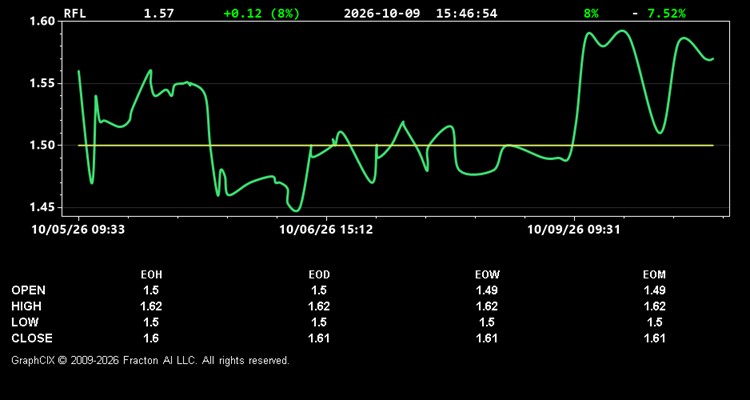The height and width of the screenshot is (400, 750).
Task: Click the 10/05/26 09:33 axis label
Action: [78, 230]
